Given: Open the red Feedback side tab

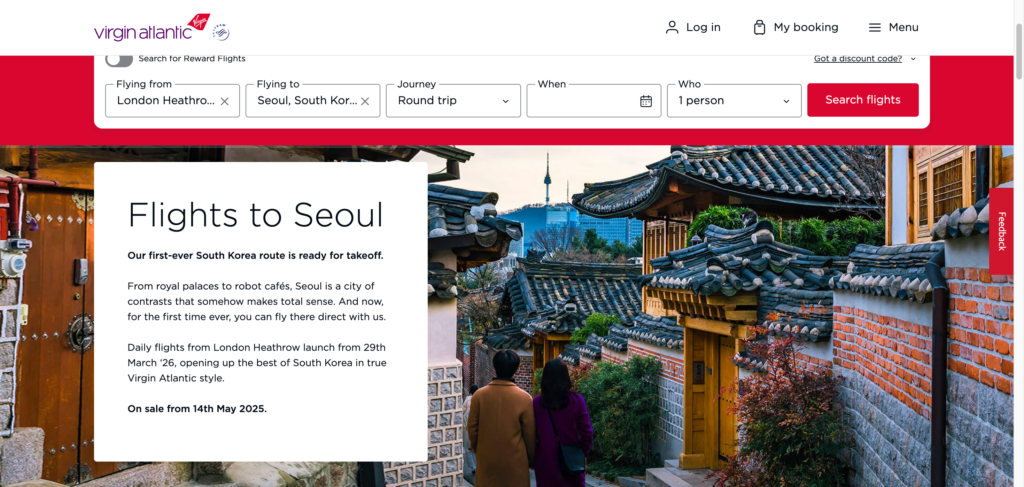Looking at the screenshot, I should click(1001, 231).
